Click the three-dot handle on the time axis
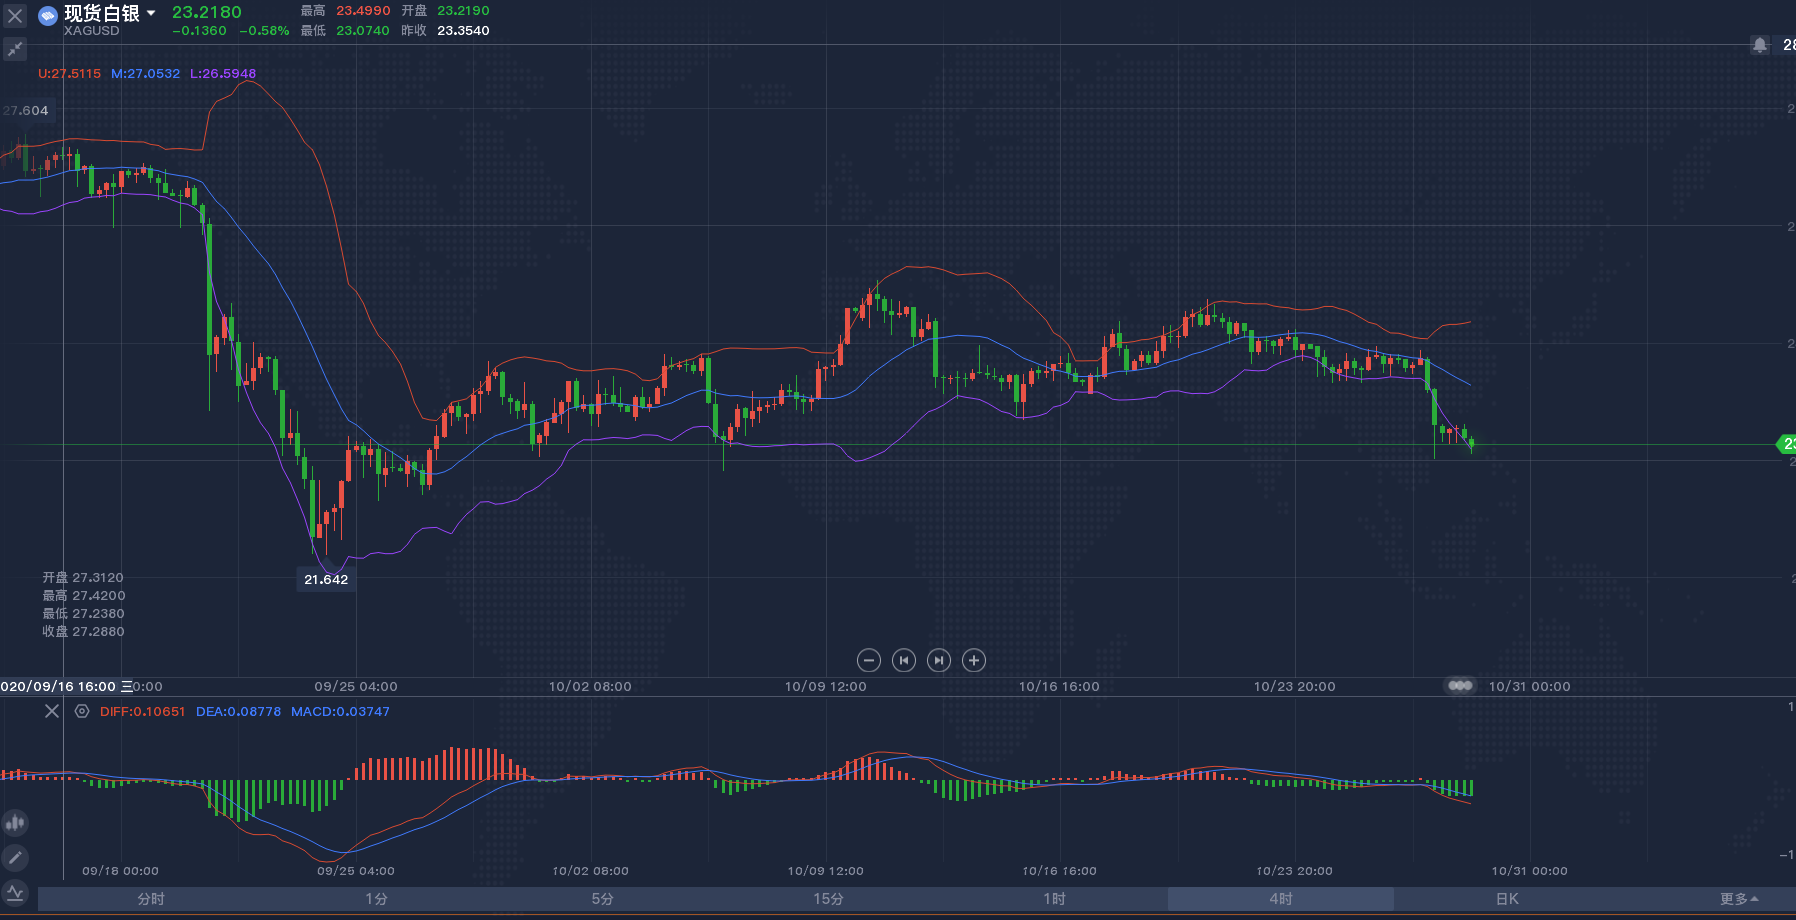 pos(1461,686)
